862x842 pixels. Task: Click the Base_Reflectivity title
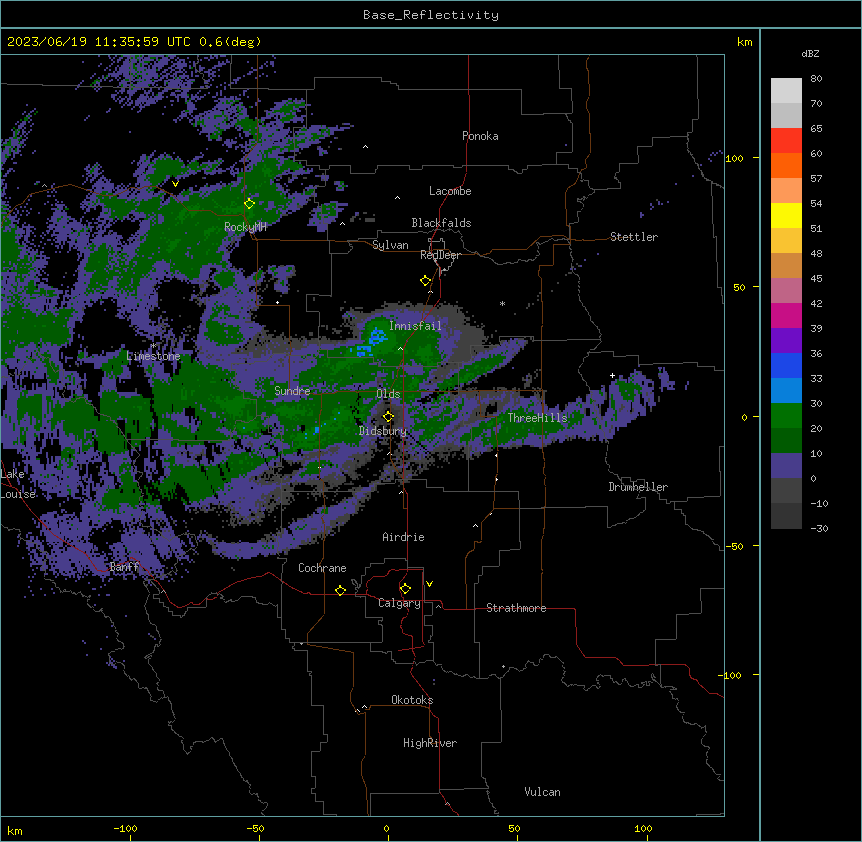coord(431,15)
